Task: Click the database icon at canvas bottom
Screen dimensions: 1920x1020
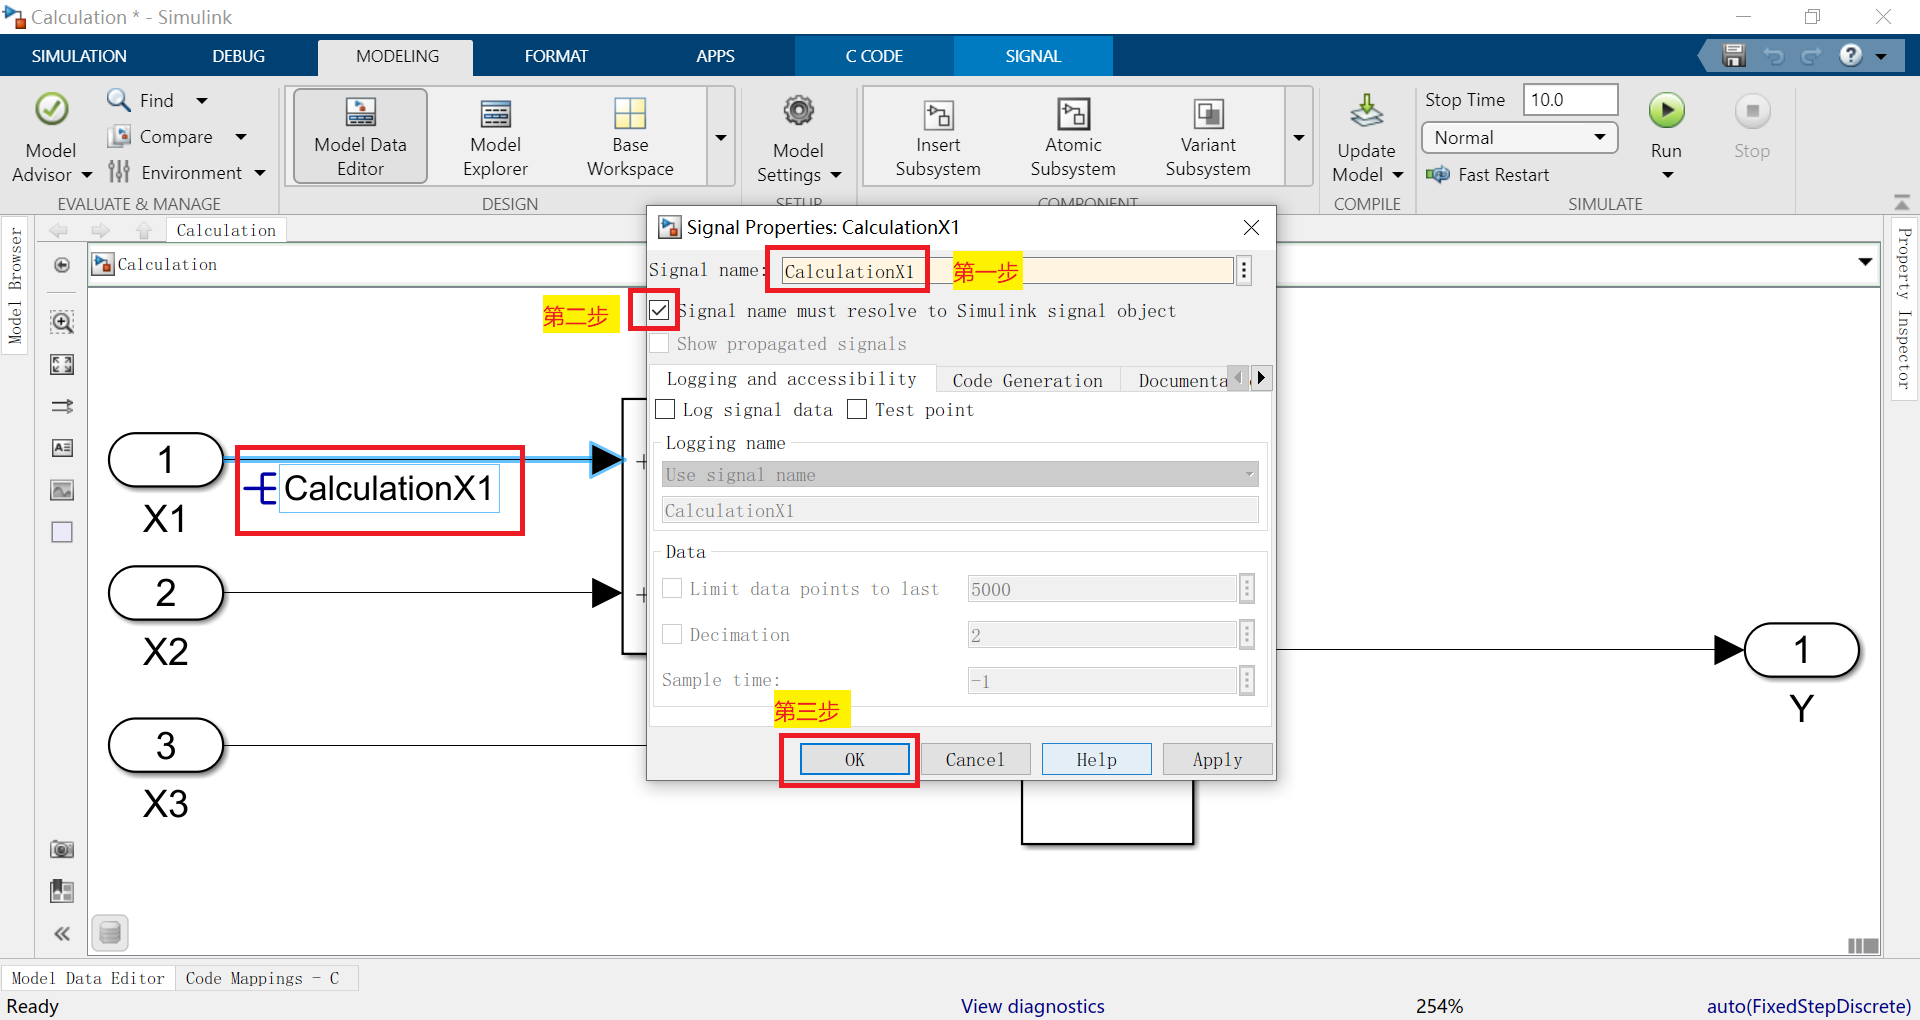Action: 110,933
